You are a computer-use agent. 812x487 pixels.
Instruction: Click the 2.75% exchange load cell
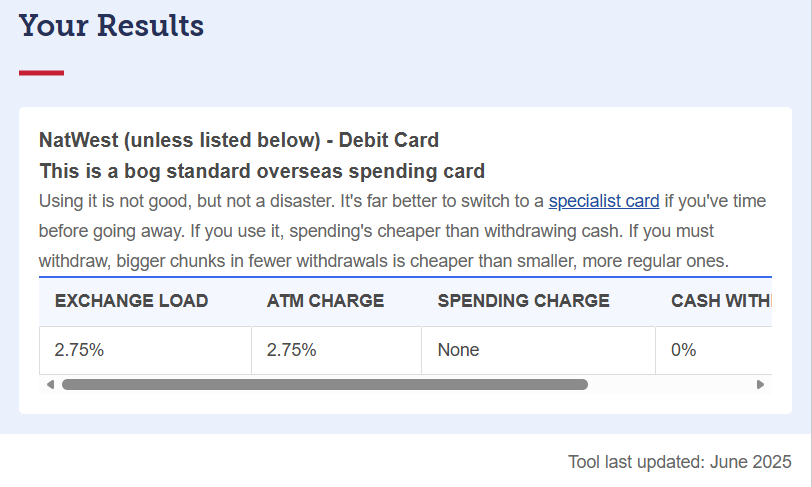[146, 350]
